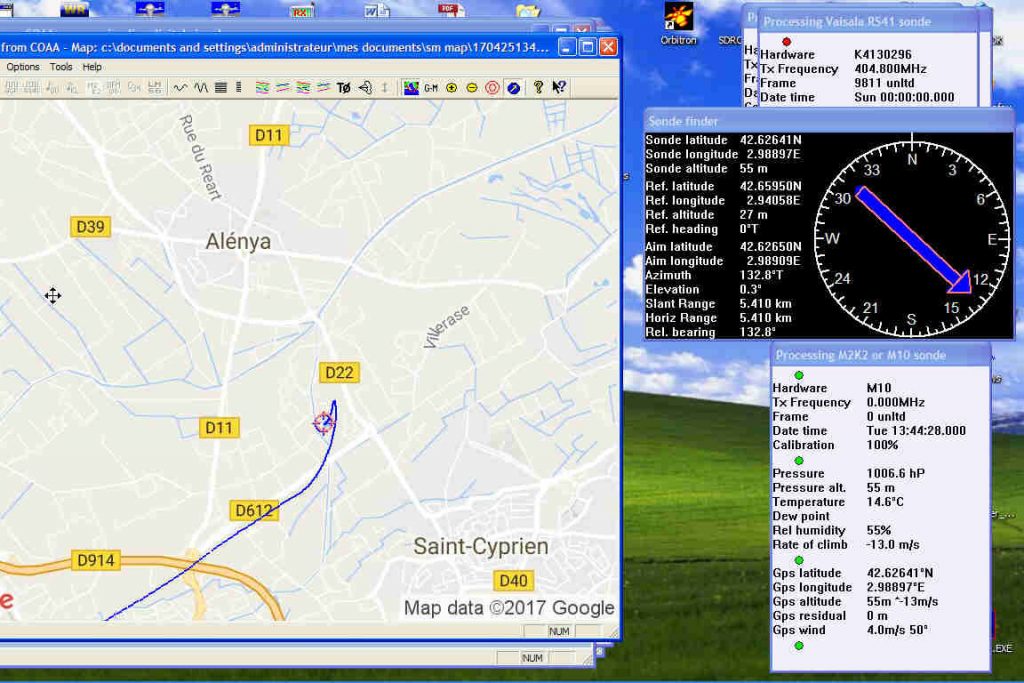Zoom in with the yellow plus icon
The width and height of the screenshot is (1024, 683).
[x=451, y=87]
